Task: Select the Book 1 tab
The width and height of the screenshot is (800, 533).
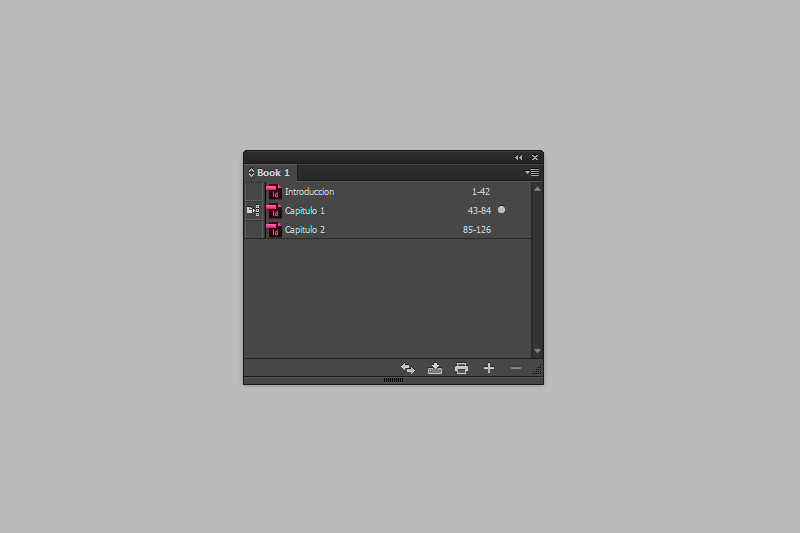Action: (271, 172)
